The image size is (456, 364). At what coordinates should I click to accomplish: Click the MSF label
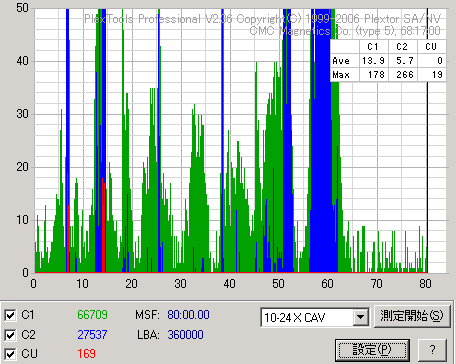point(147,315)
